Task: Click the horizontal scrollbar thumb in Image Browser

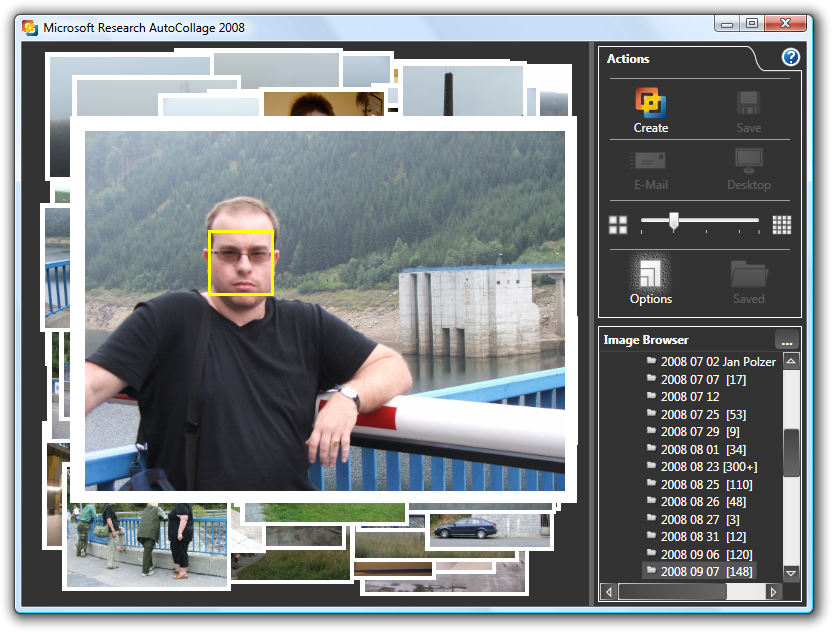Action: (672, 592)
